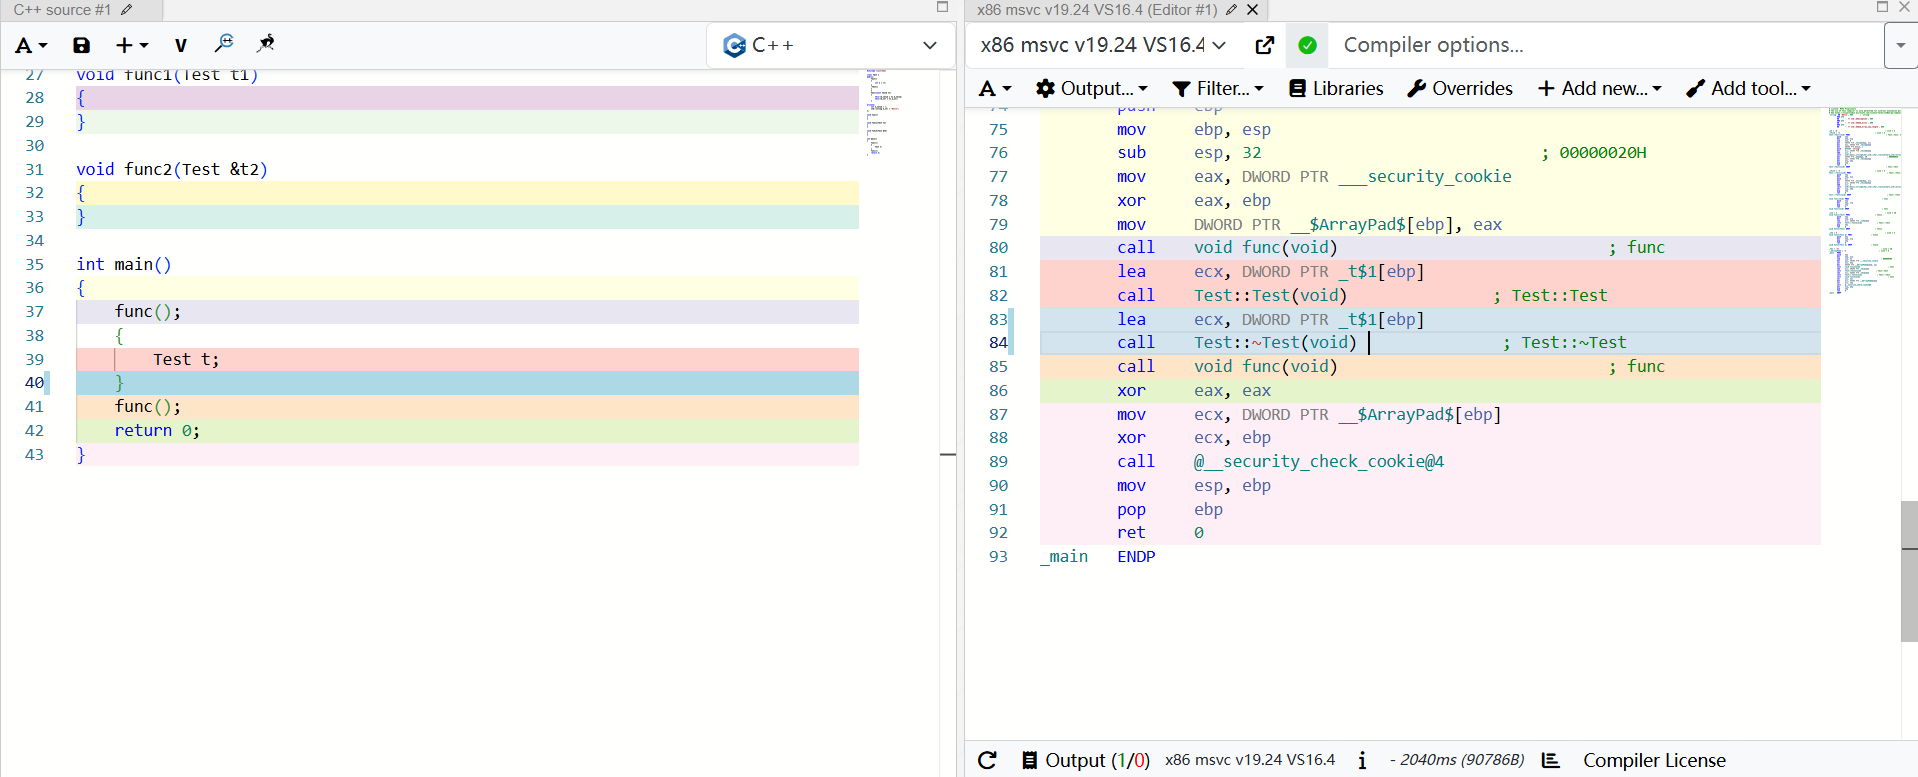Open the Filter... dropdown menu
This screenshot has width=1918, height=777.
pyautogui.click(x=1218, y=88)
